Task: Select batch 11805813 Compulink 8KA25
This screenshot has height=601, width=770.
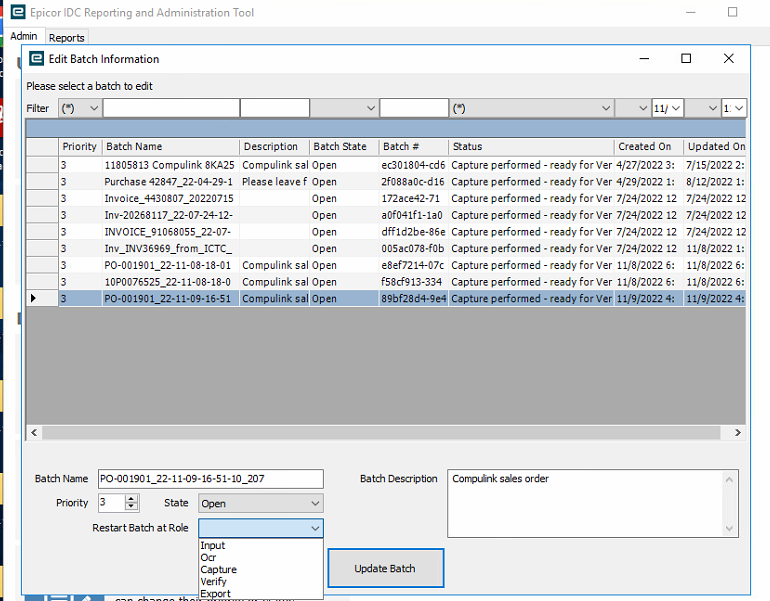Action: click(x=170, y=165)
